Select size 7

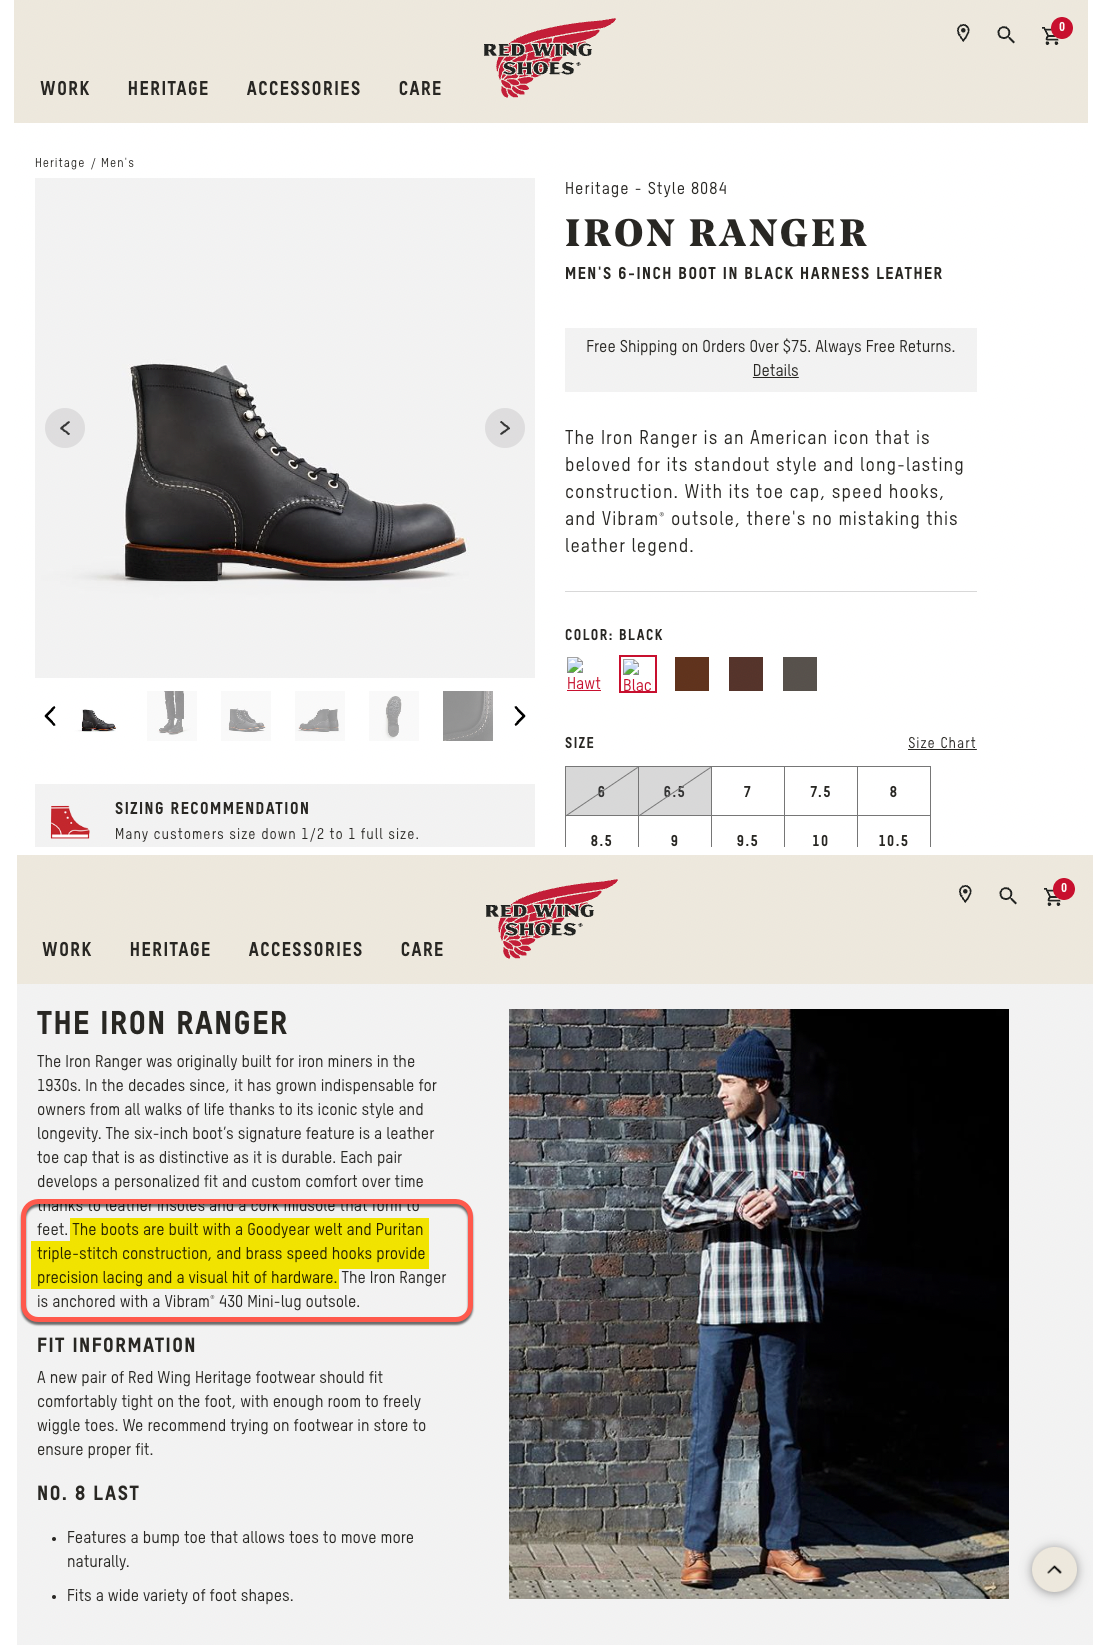(748, 791)
